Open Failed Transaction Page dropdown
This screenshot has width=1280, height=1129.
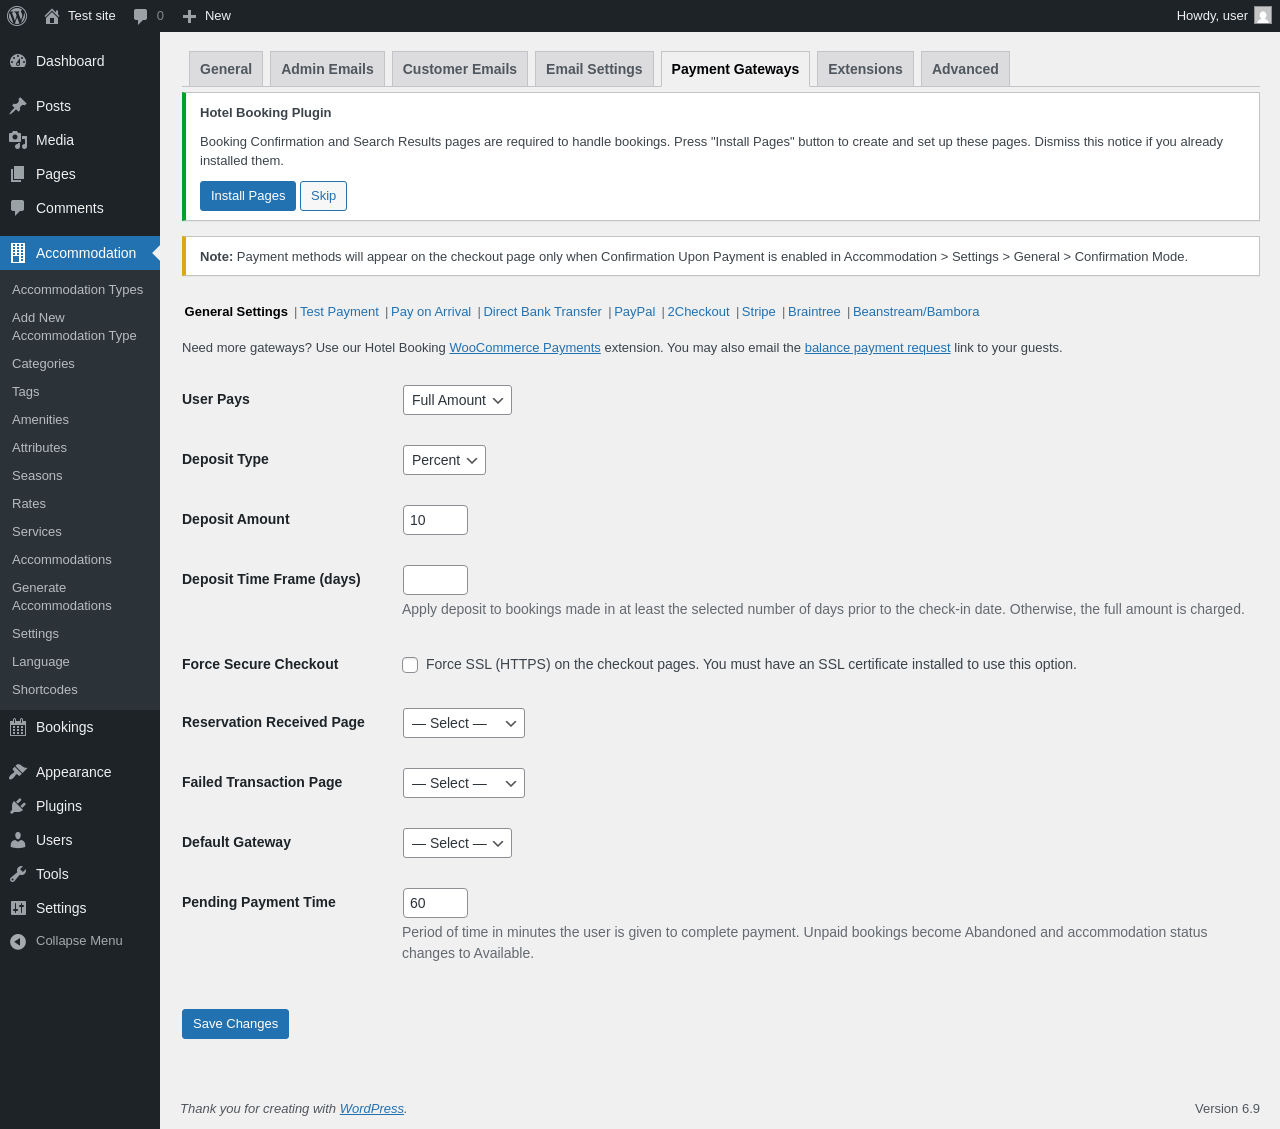coord(464,783)
